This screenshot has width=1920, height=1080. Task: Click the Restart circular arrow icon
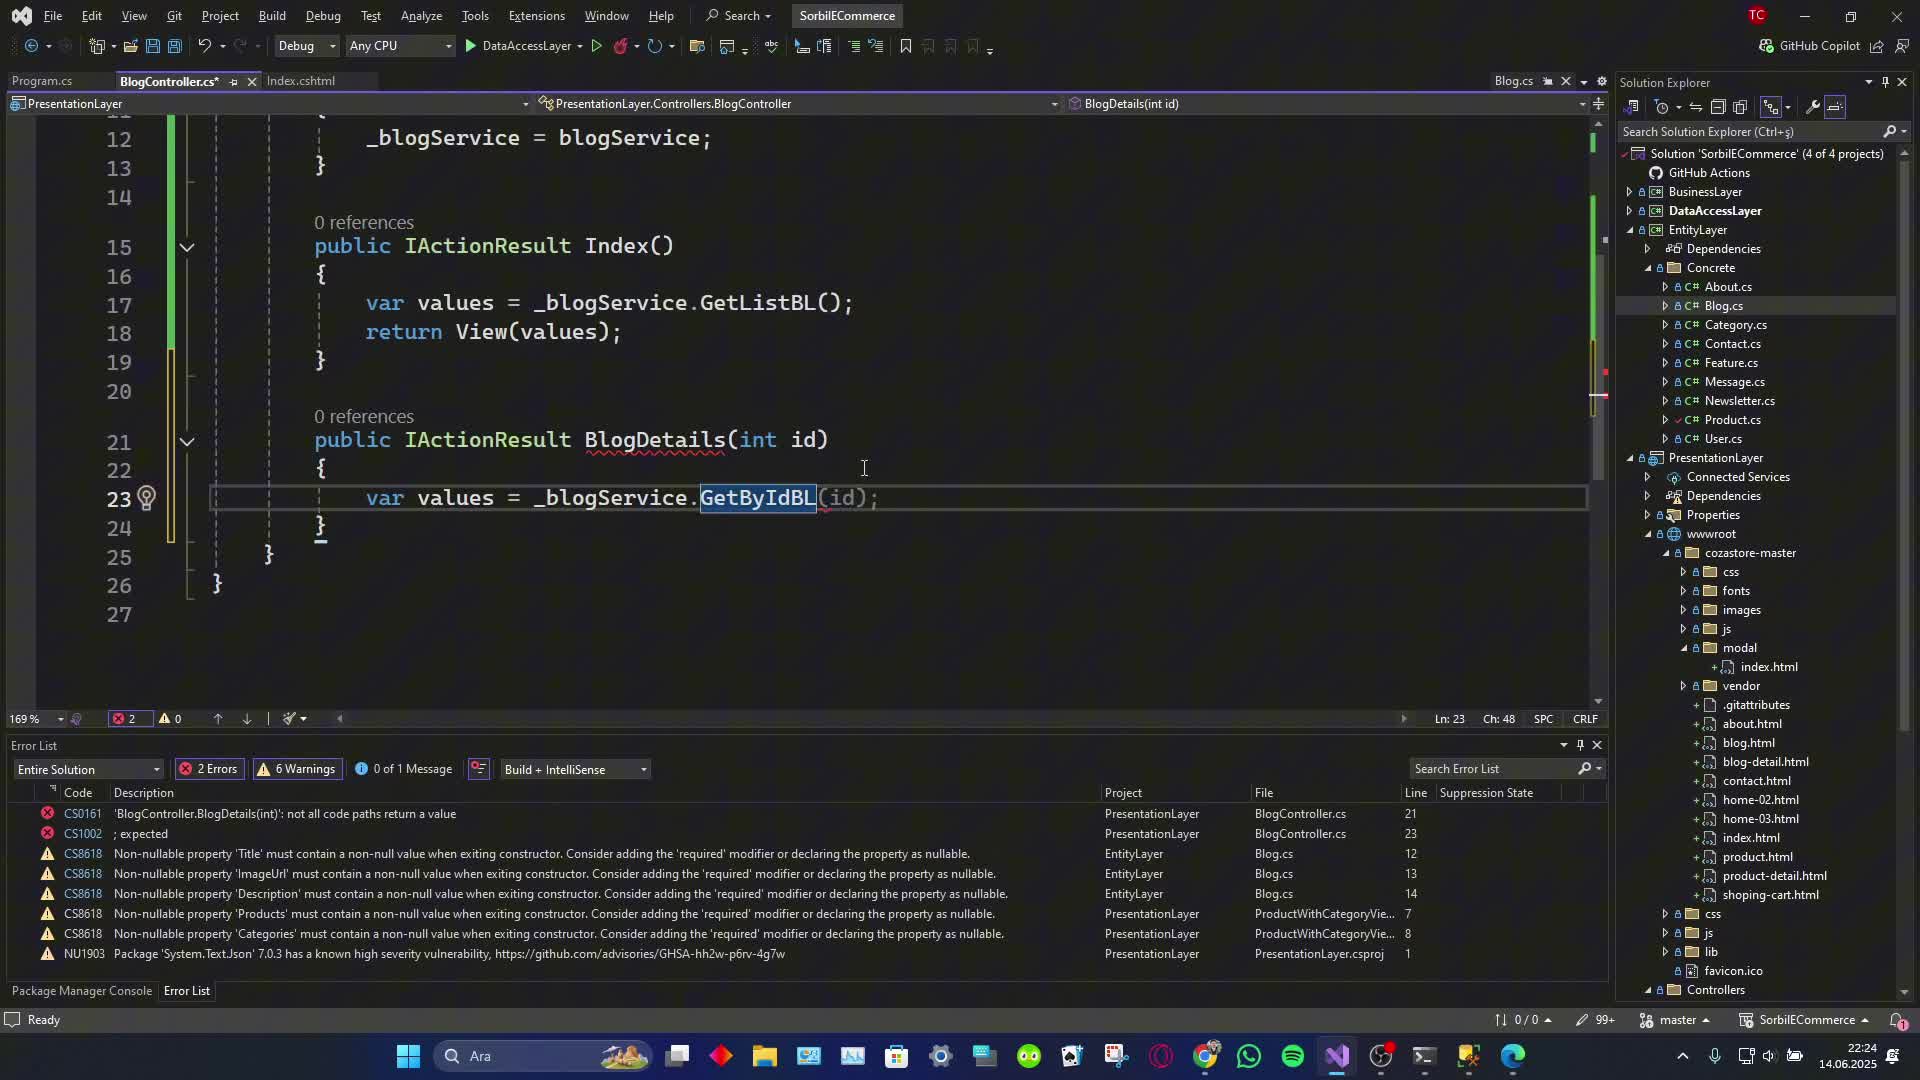coord(654,46)
